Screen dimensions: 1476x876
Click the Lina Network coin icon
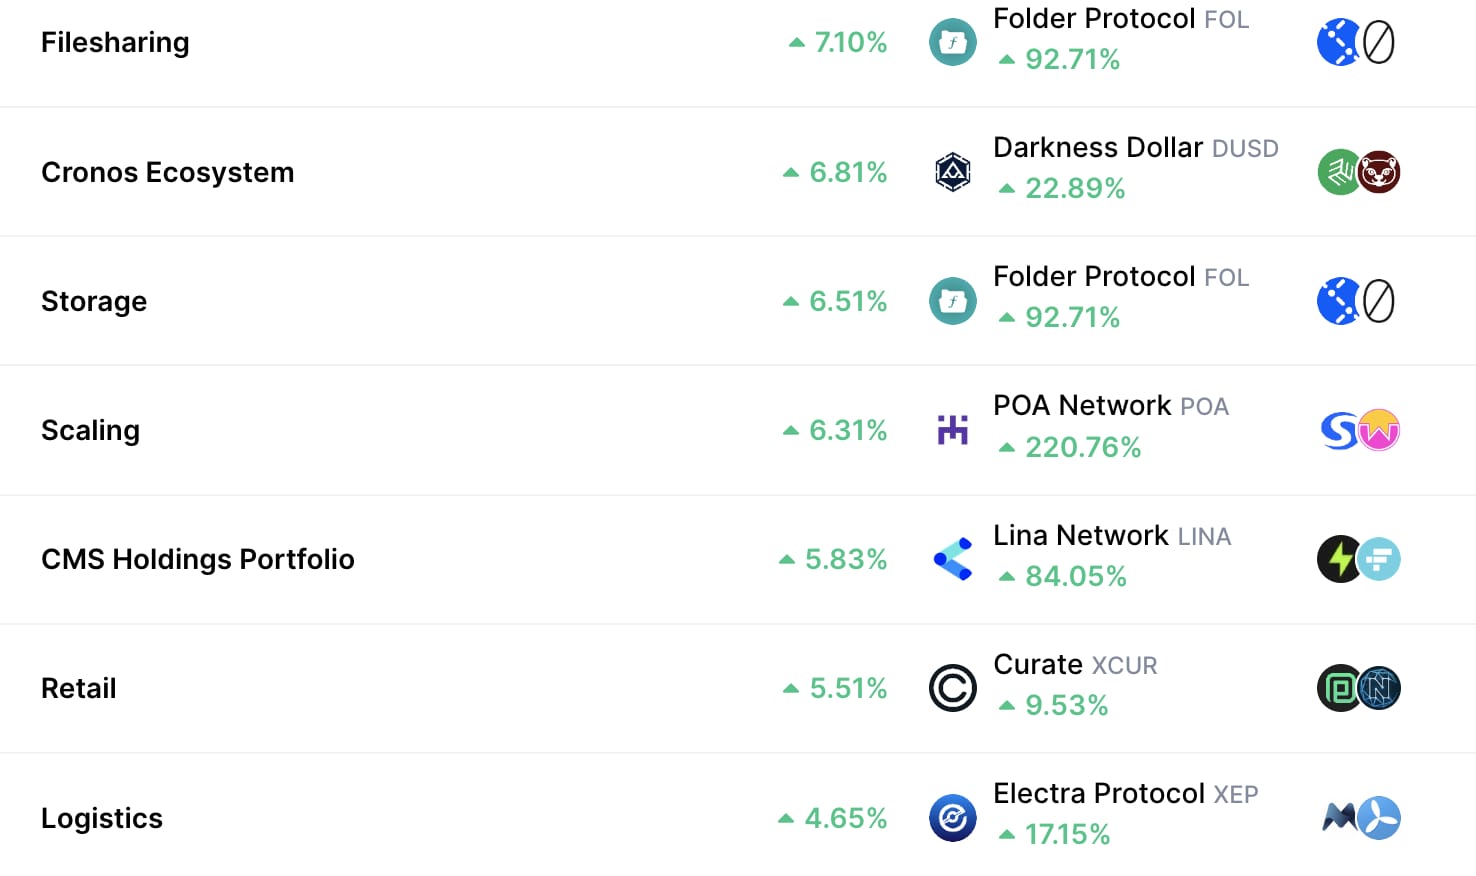coord(952,559)
